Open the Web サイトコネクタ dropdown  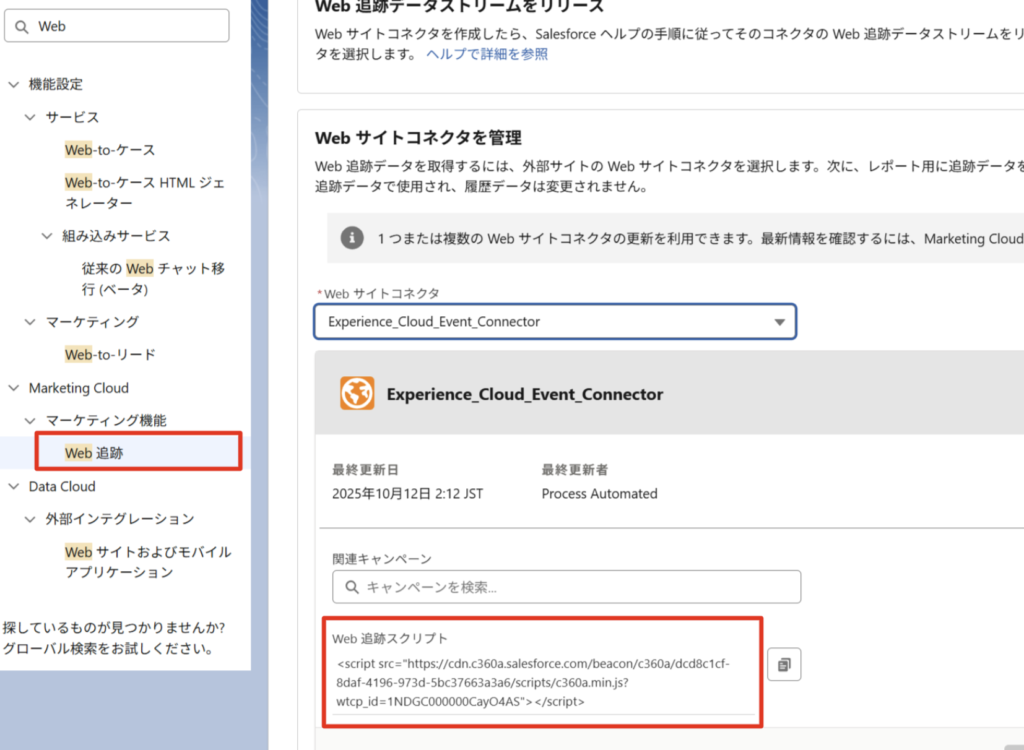click(x=555, y=321)
